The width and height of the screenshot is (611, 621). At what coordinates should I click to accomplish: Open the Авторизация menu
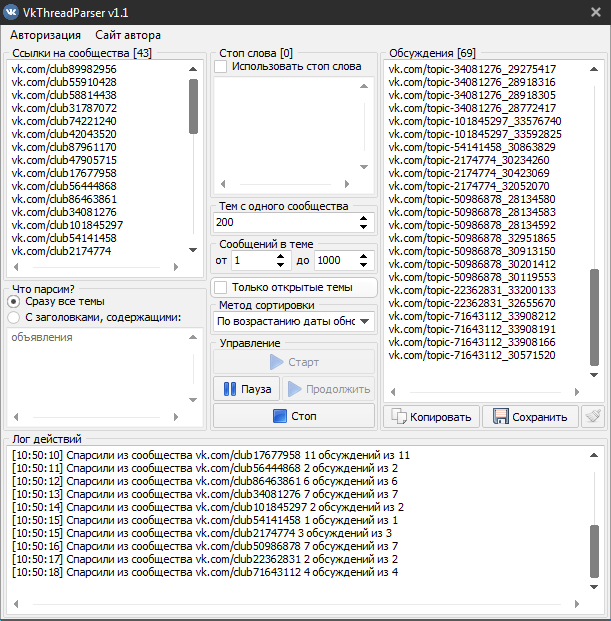[45, 35]
